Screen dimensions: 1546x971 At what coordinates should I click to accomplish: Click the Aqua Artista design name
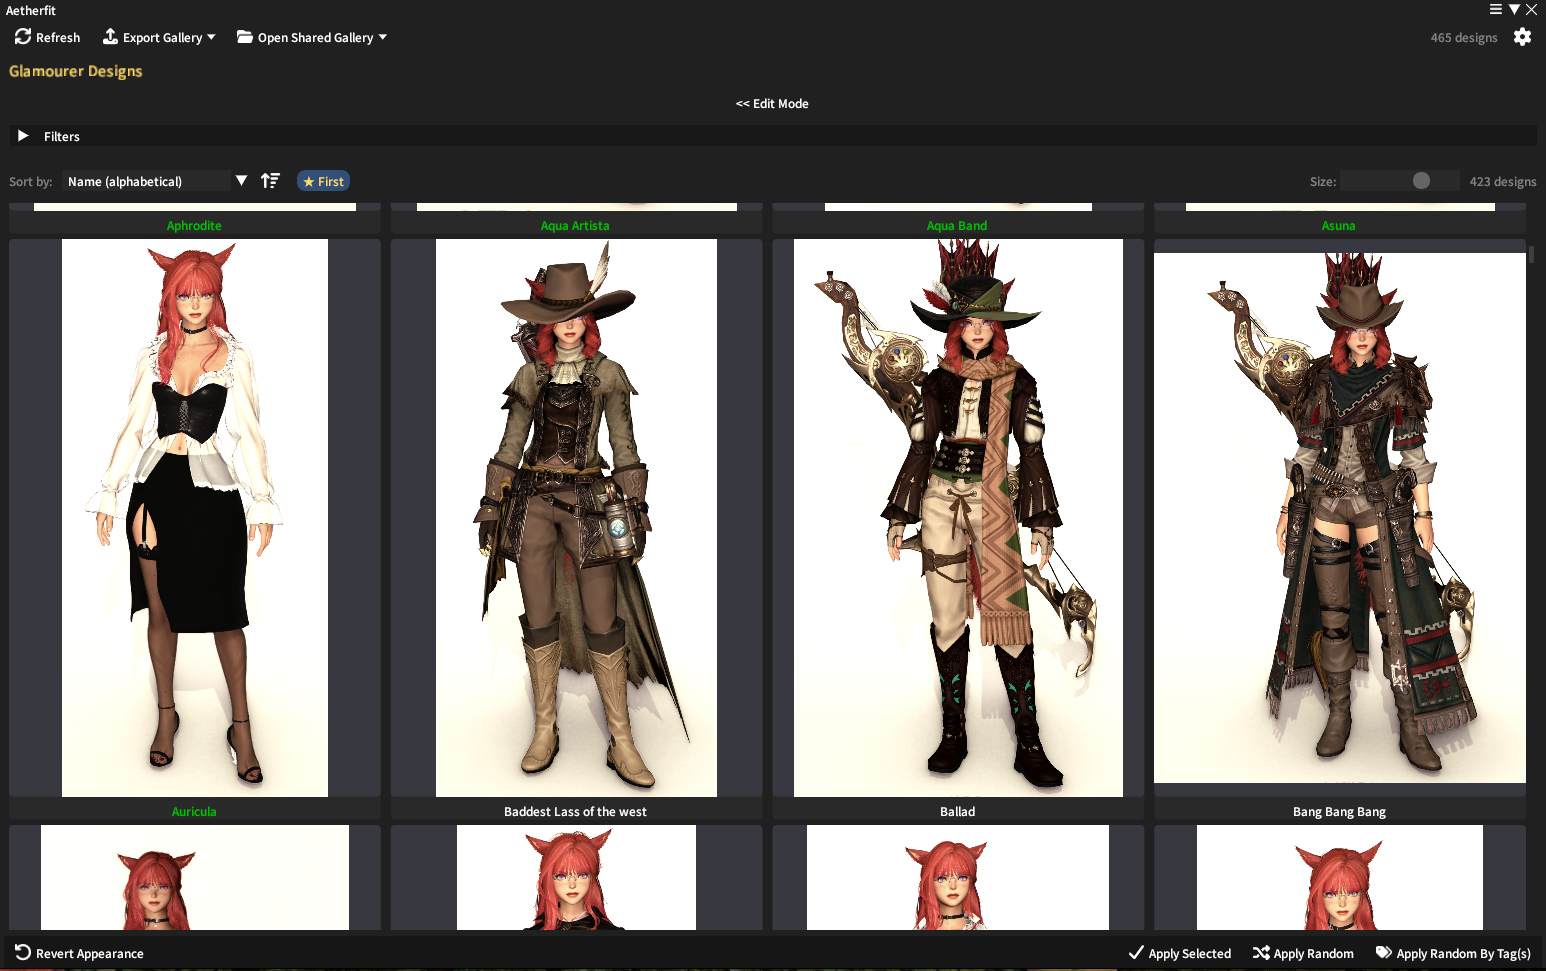[x=575, y=225]
